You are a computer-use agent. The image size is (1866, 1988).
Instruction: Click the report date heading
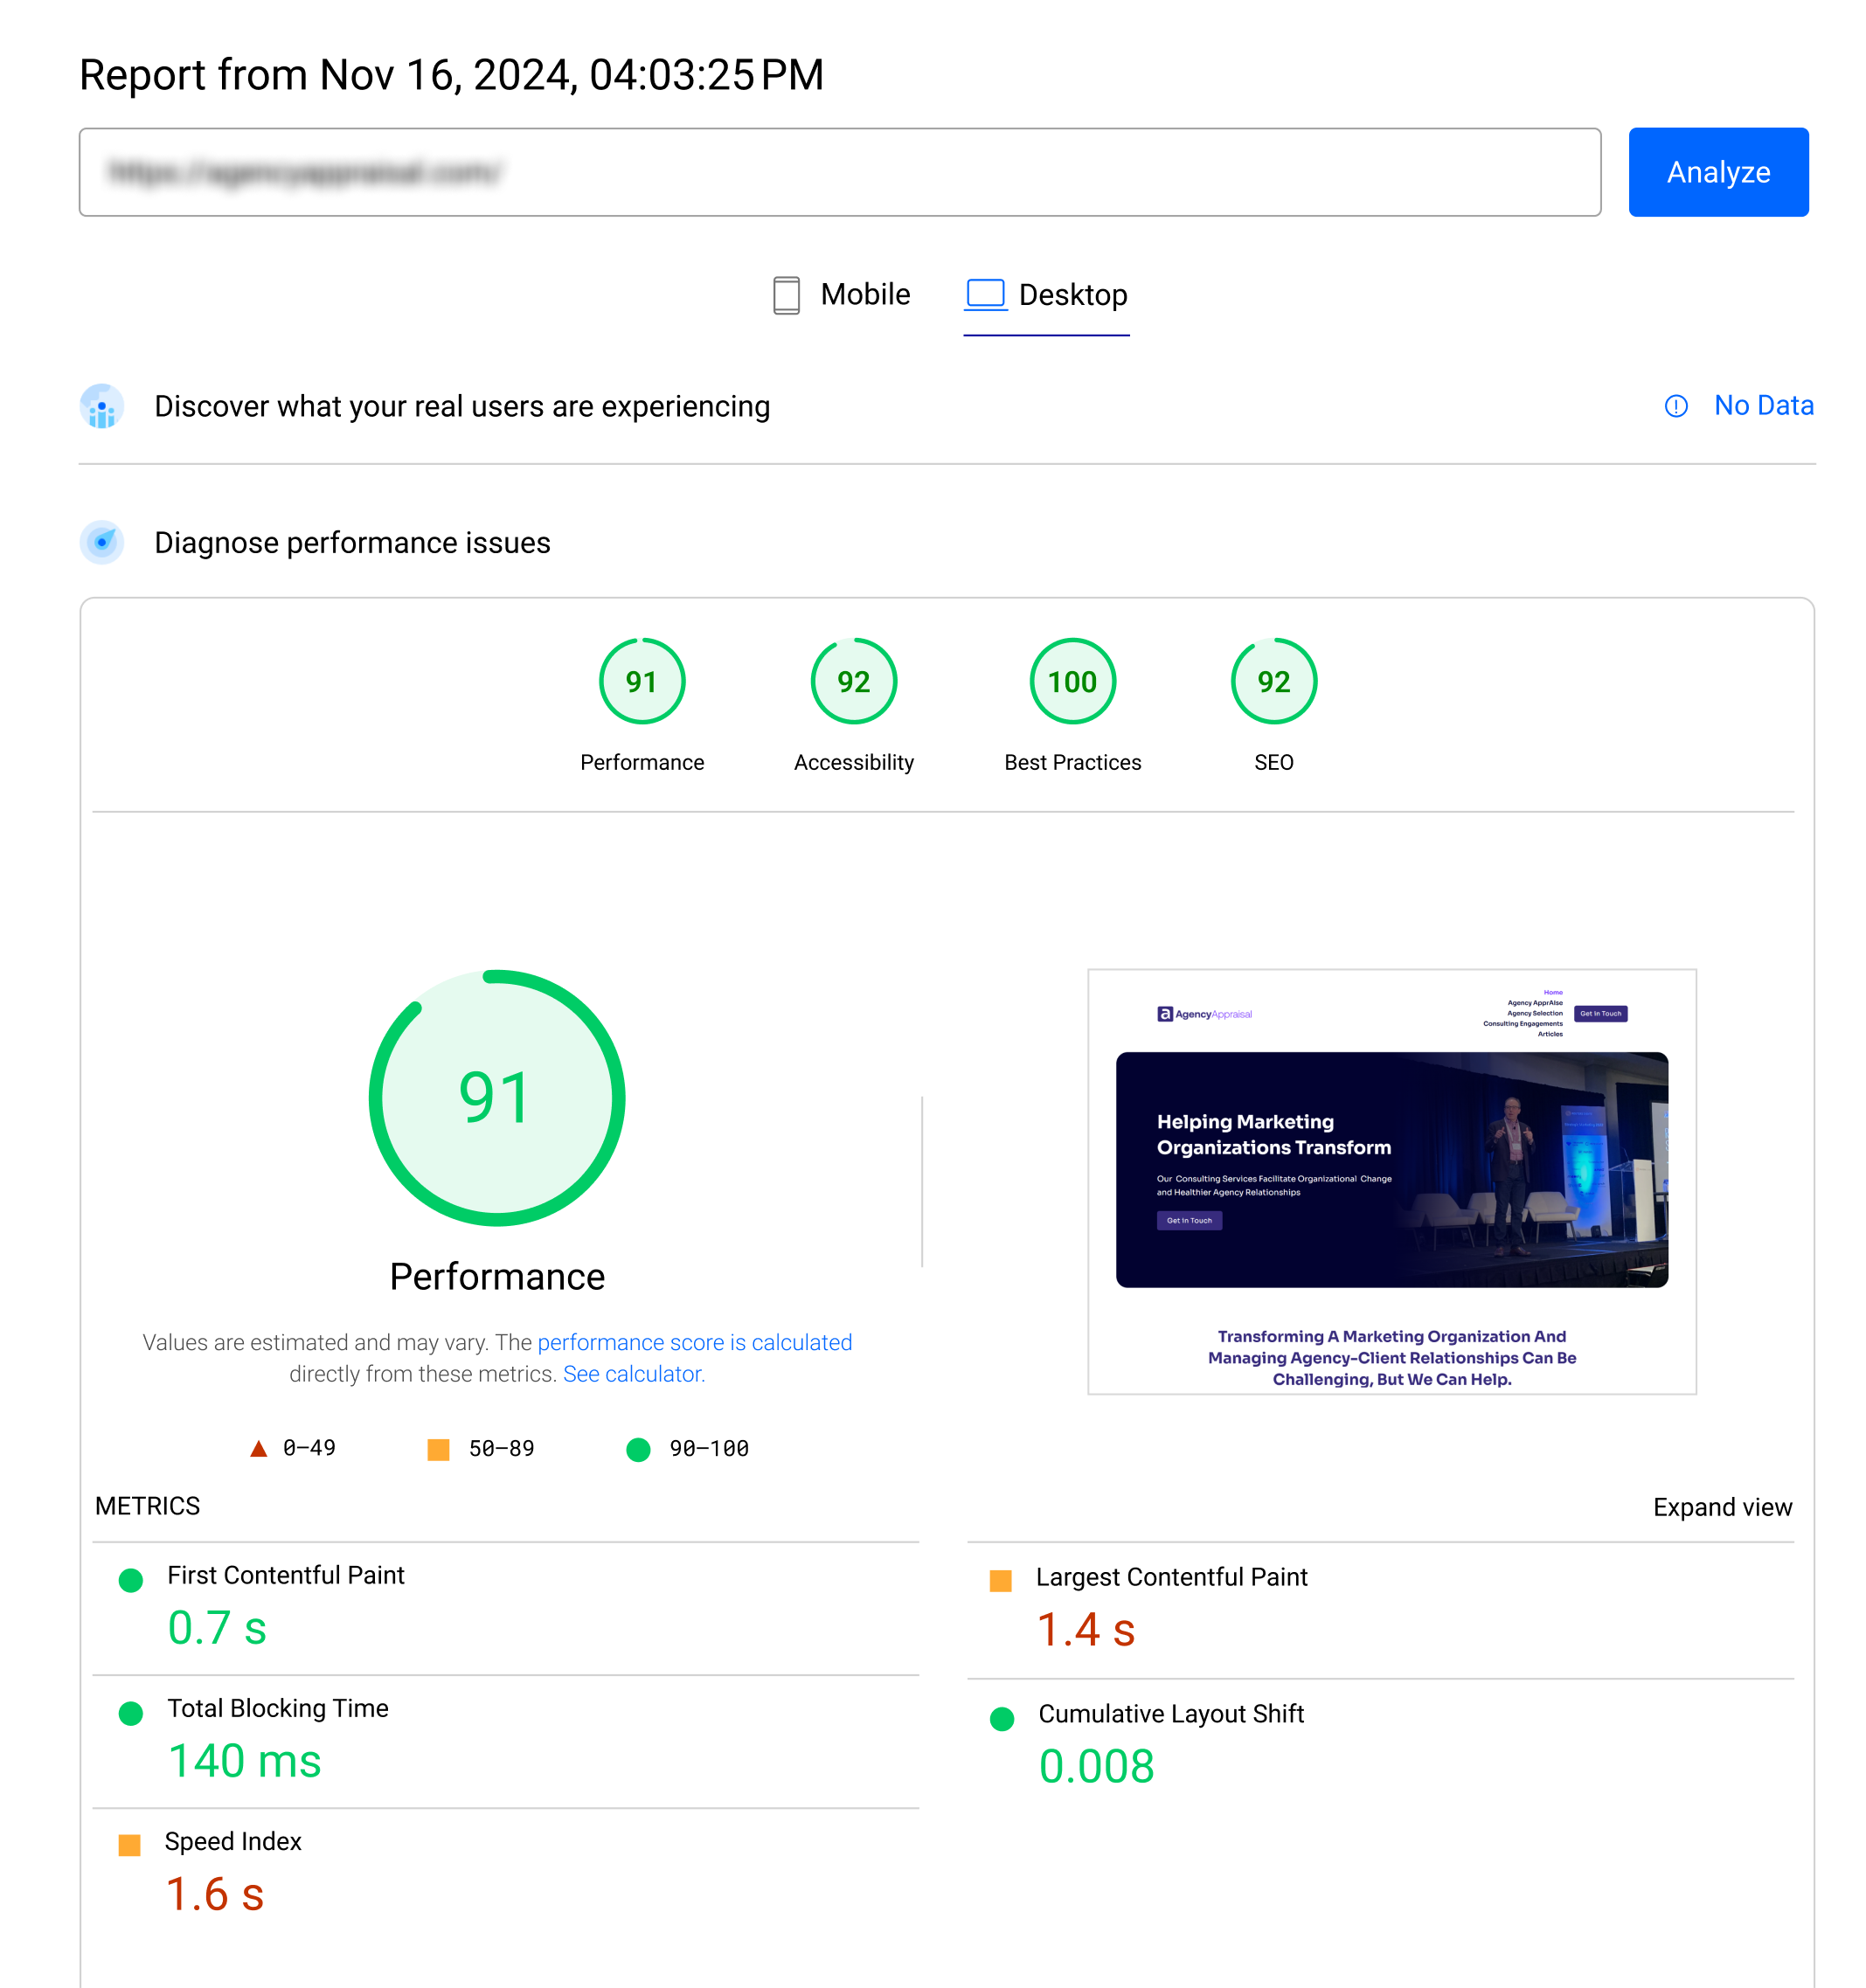451,75
